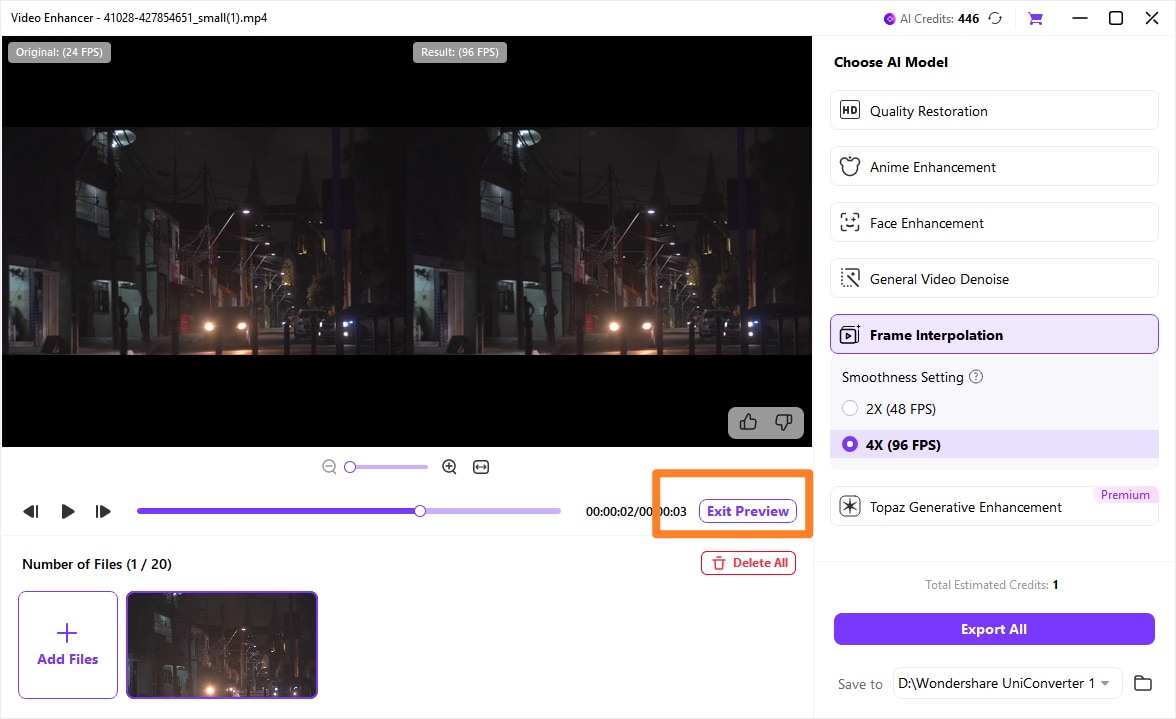Give thumbs up feedback on result
The width and height of the screenshot is (1176, 719).
coord(748,422)
